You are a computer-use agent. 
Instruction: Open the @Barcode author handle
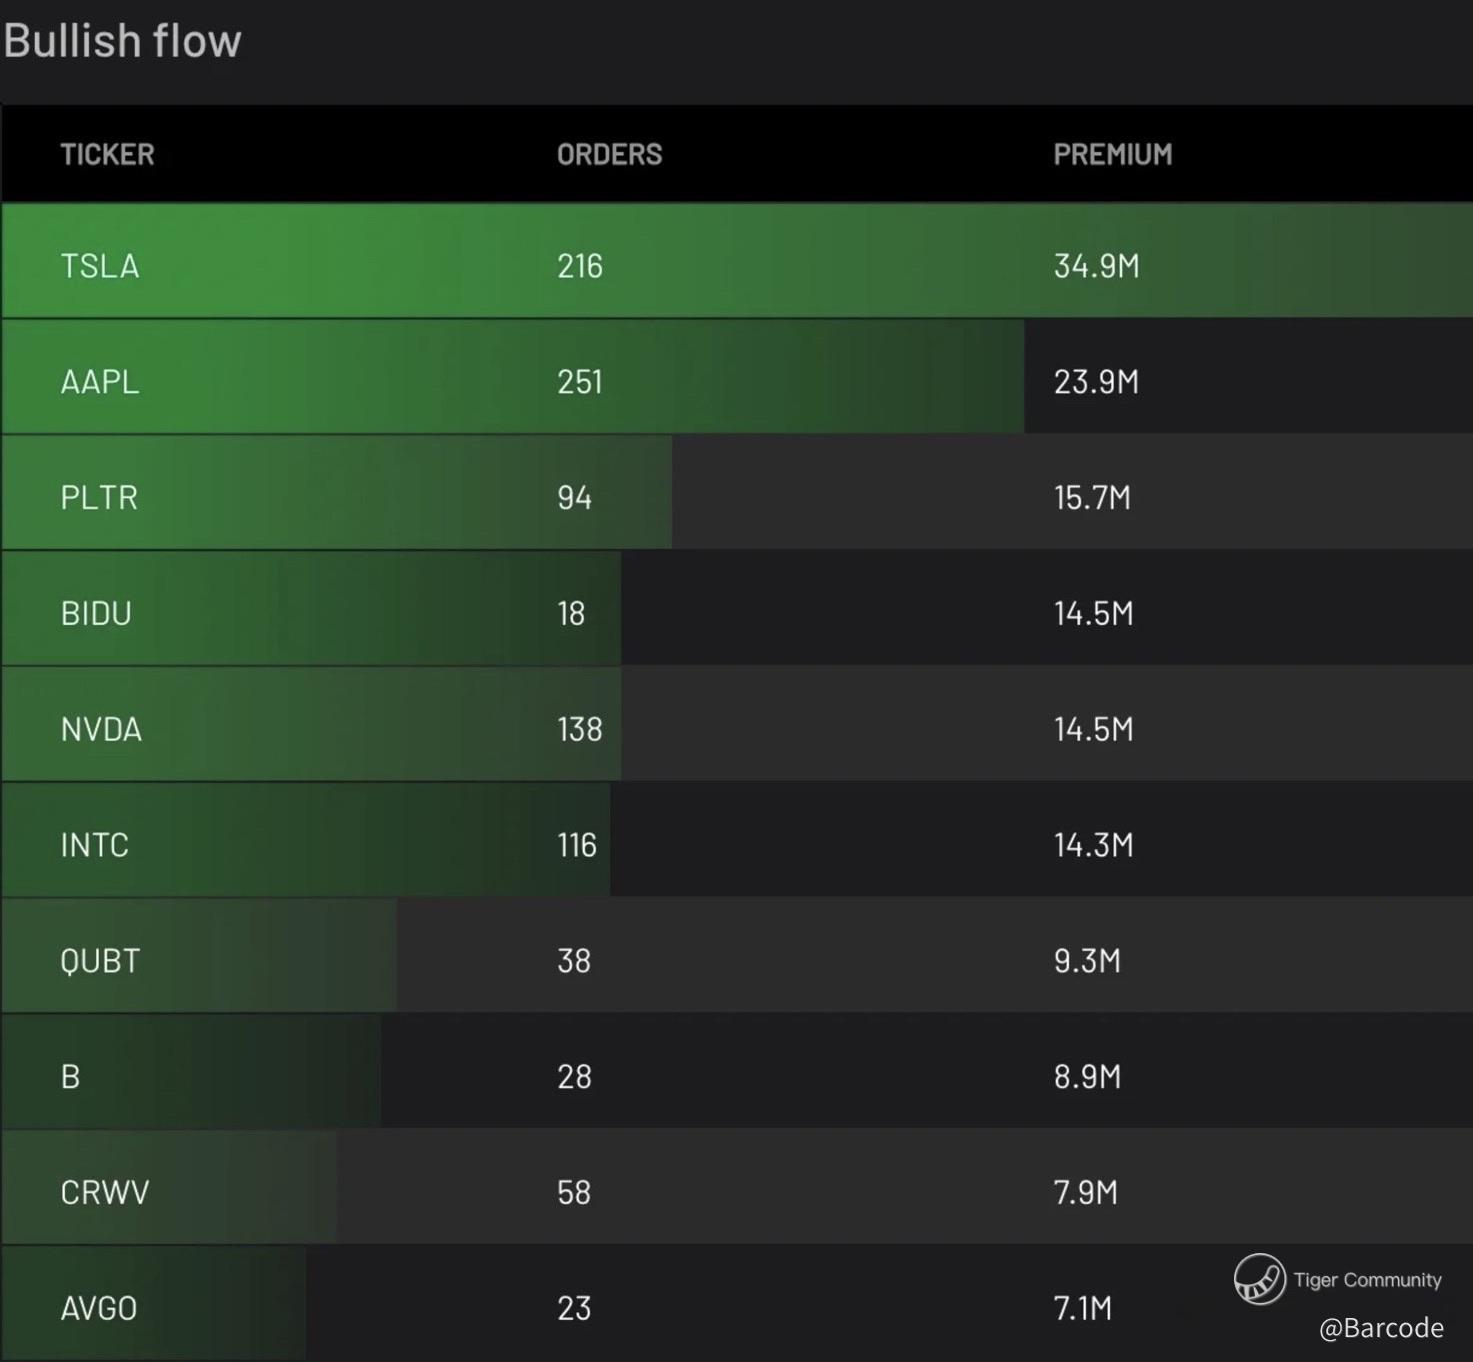pos(1381,1328)
